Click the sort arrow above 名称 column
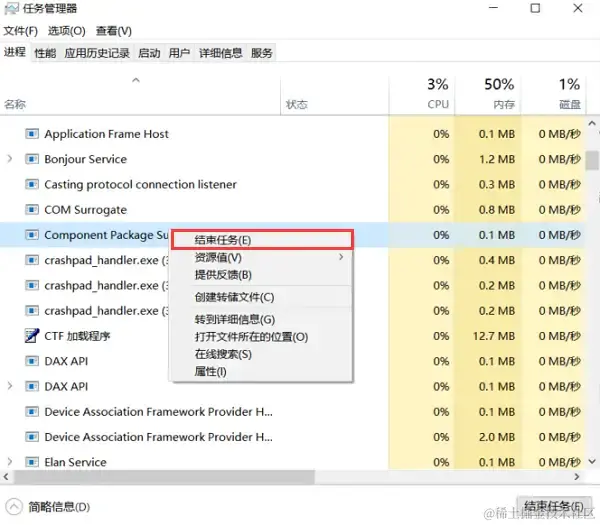Image resolution: width=600 pixels, height=525 pixels. (x=136, y=80)
